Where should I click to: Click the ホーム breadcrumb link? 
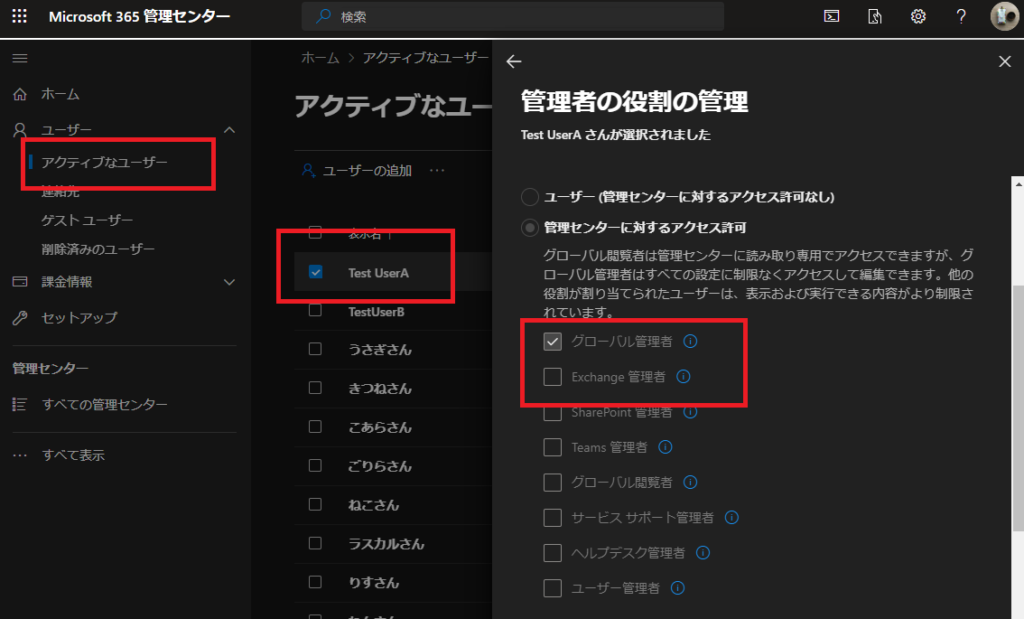click(320, 58)
